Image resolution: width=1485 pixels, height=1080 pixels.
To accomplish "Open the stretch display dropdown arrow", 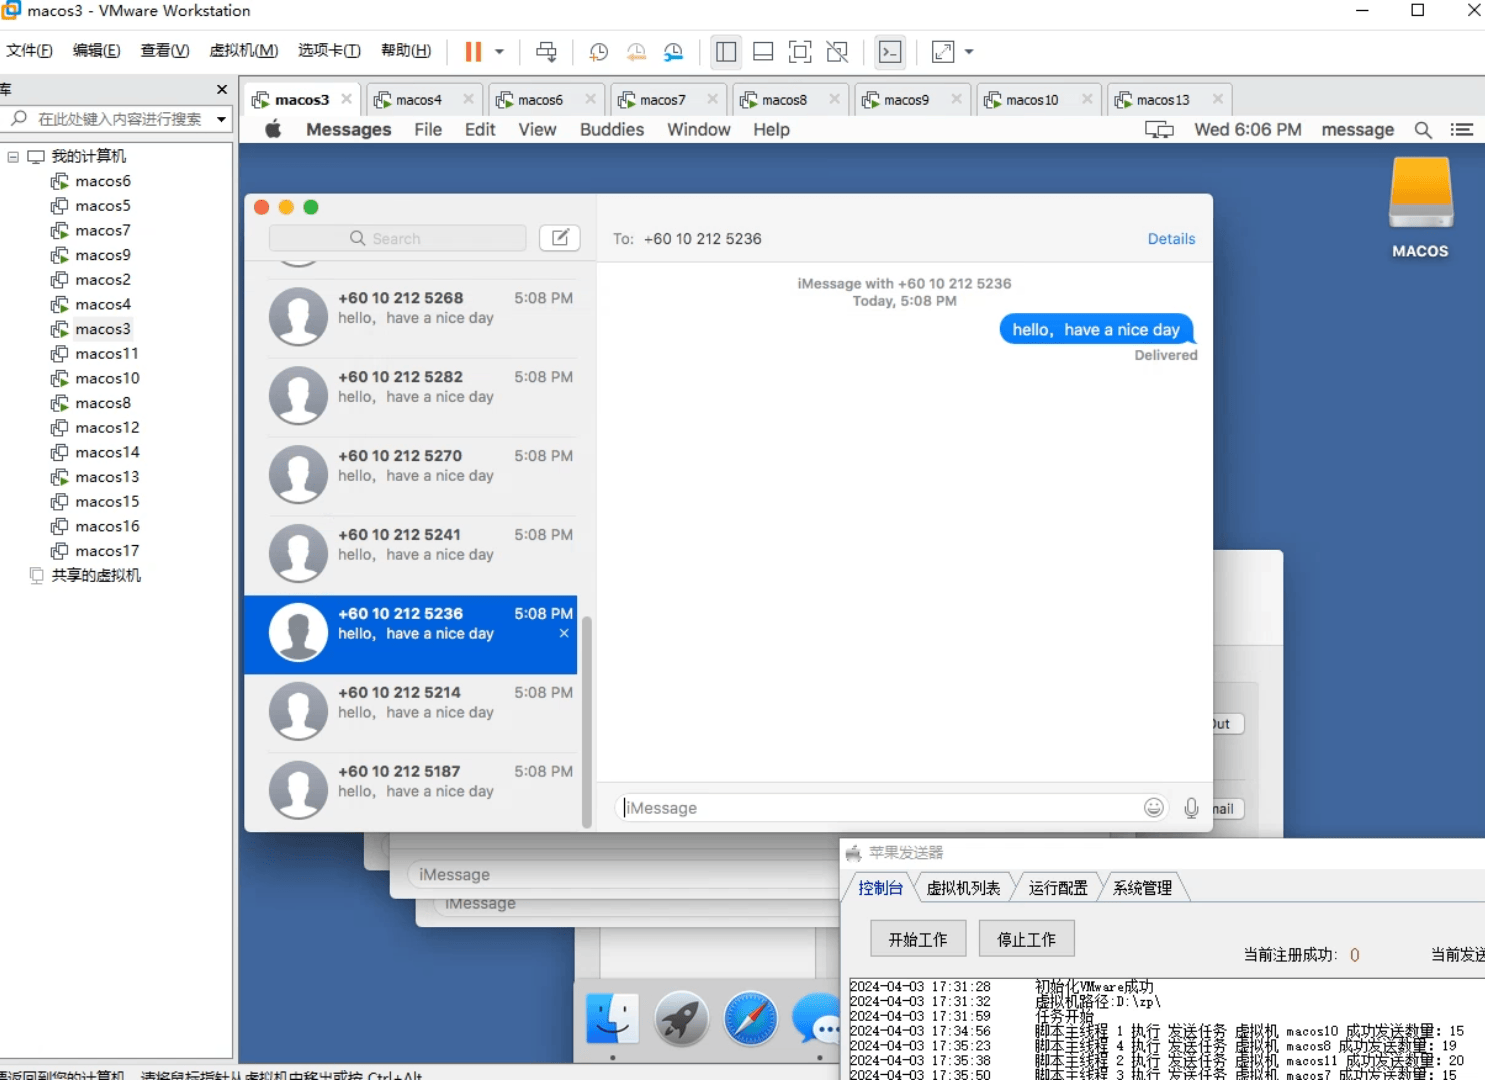I will click(x=969, y=52).
